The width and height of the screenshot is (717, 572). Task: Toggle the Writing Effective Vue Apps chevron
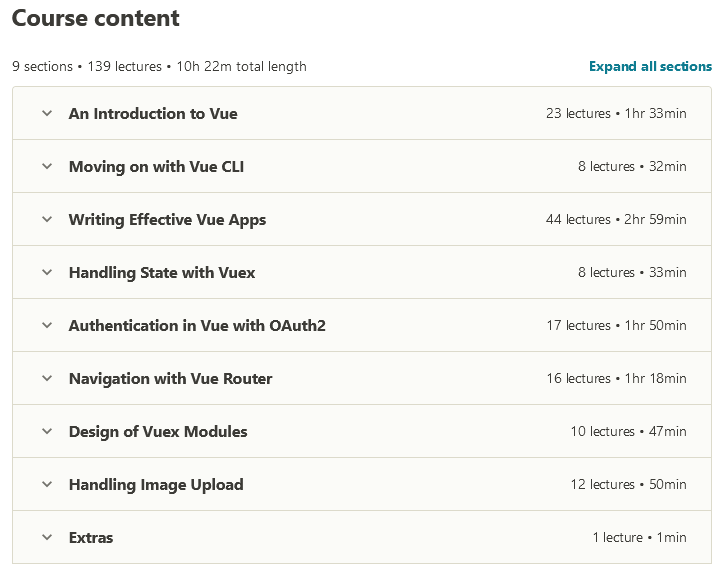click(x=46, y=220)
